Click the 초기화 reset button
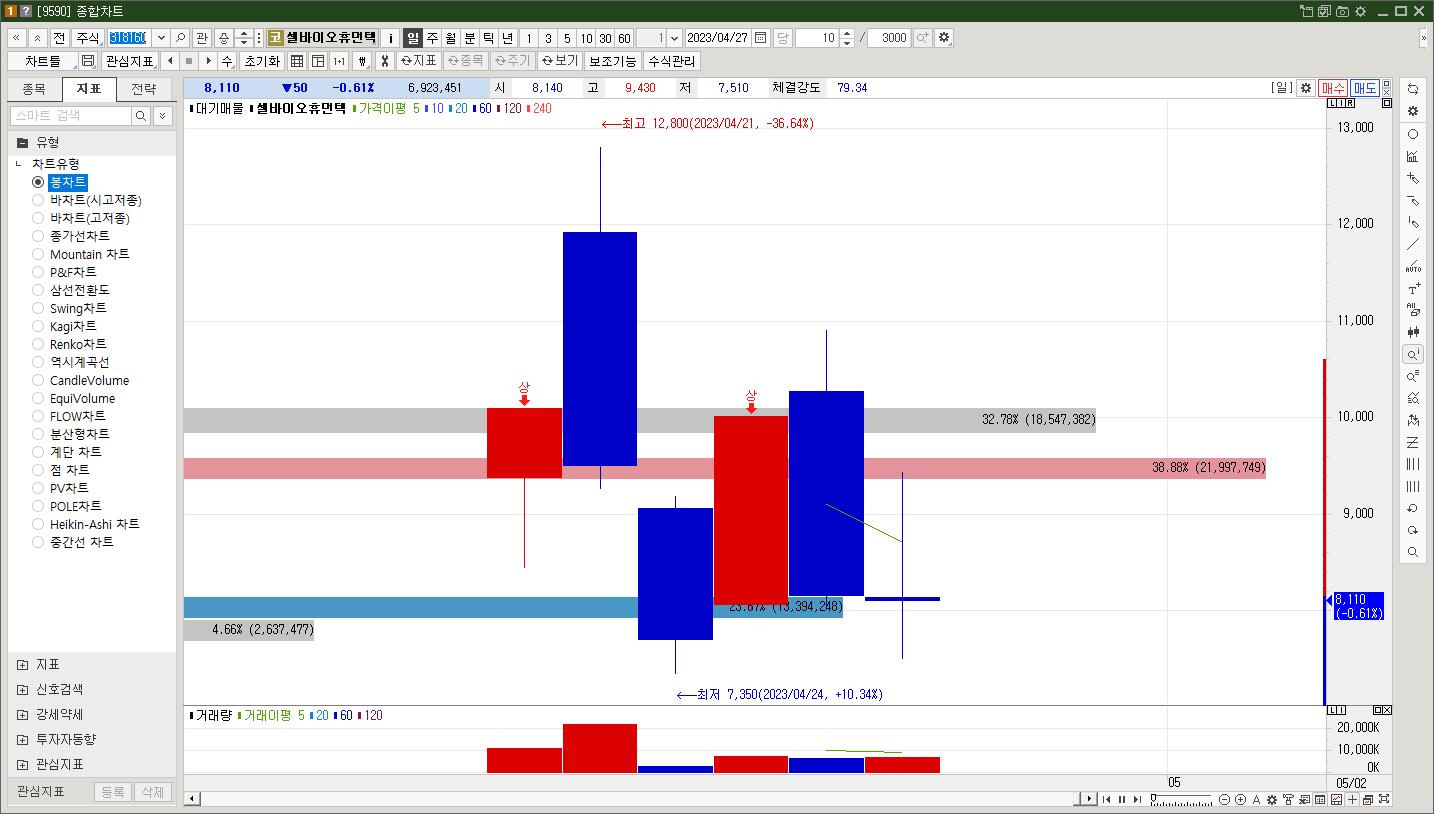Image resolution: width=1434 pixels, height=814 pixels. click(x=262, y=61)
